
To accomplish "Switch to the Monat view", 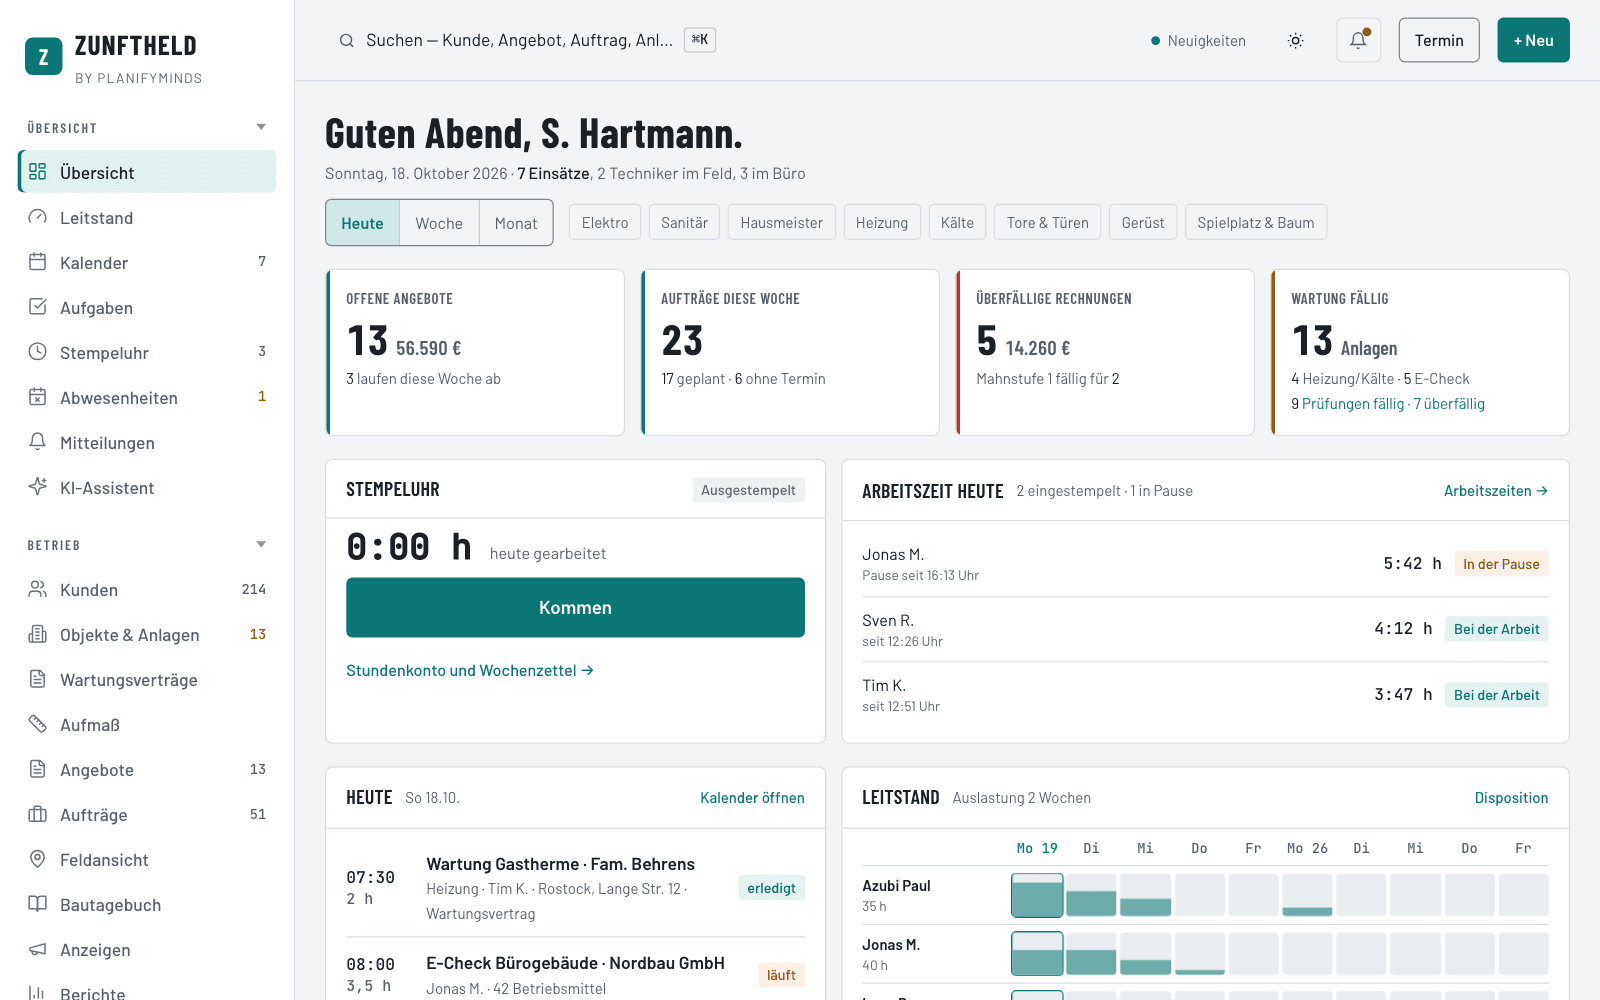I will point(516,223).
